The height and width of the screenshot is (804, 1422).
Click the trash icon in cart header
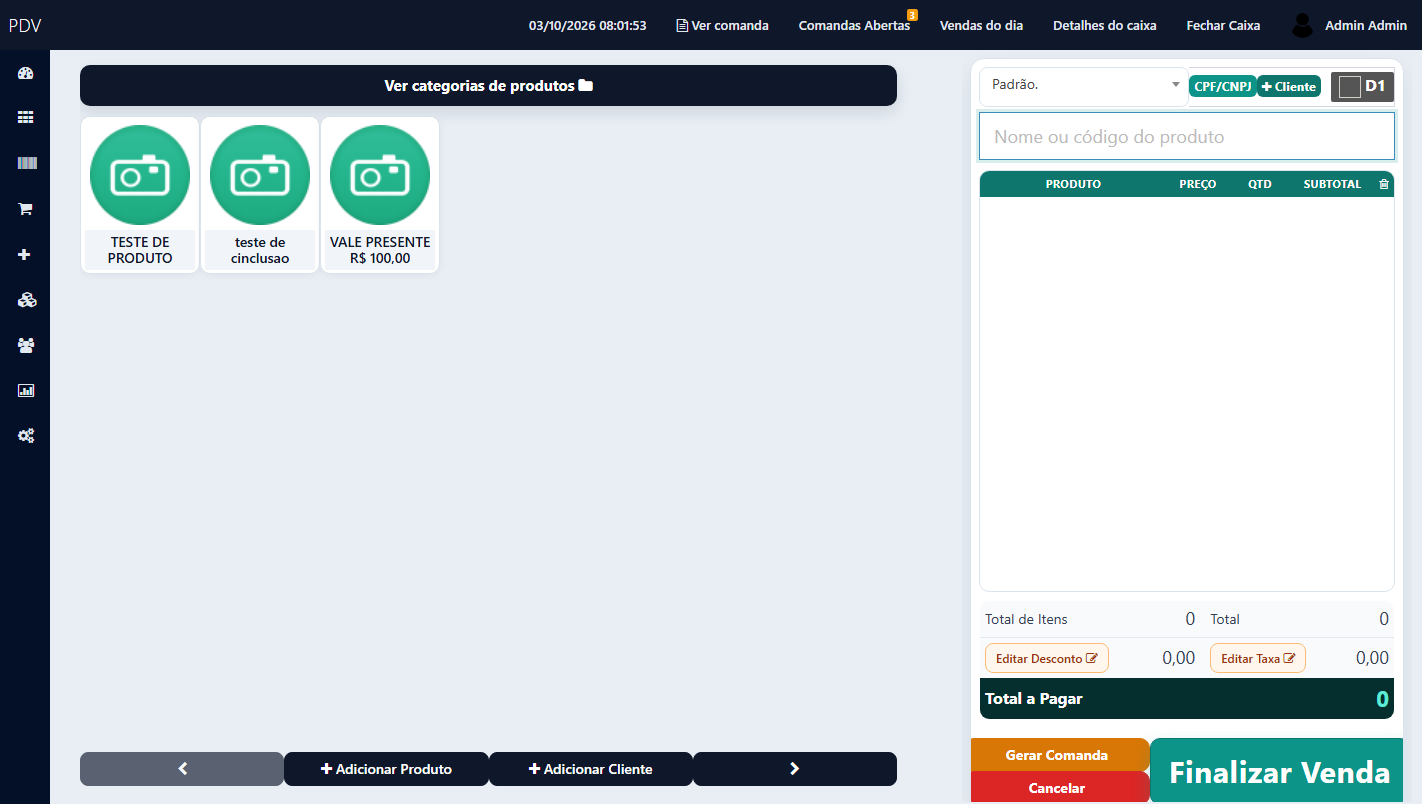point(1384,184)
